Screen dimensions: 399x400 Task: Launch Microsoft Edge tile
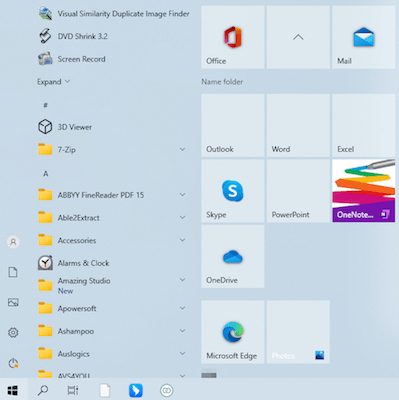point(233,332)
